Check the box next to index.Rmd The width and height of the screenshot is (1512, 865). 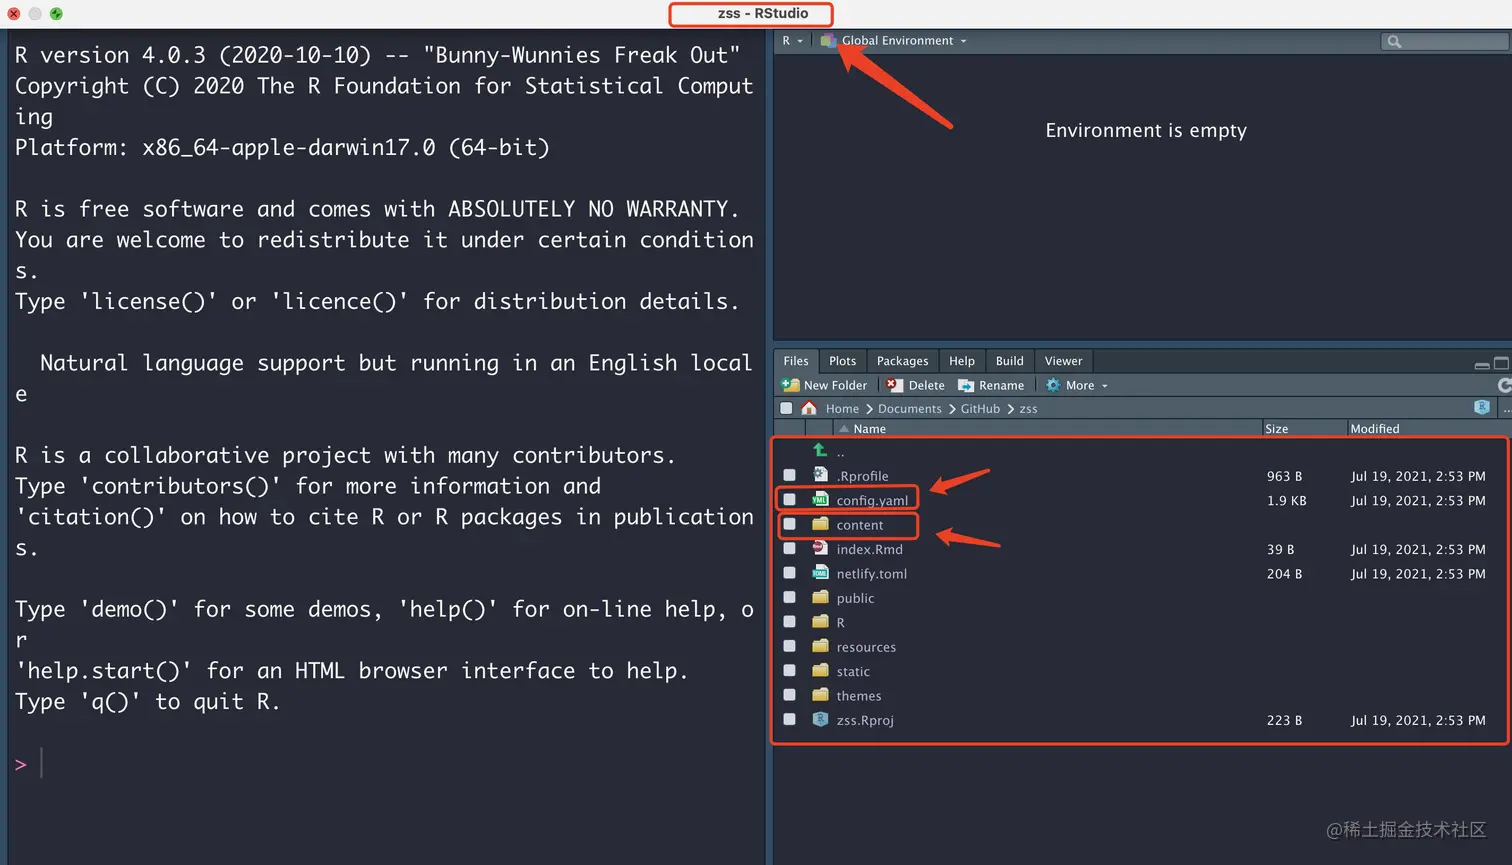[x=790, y=548]
